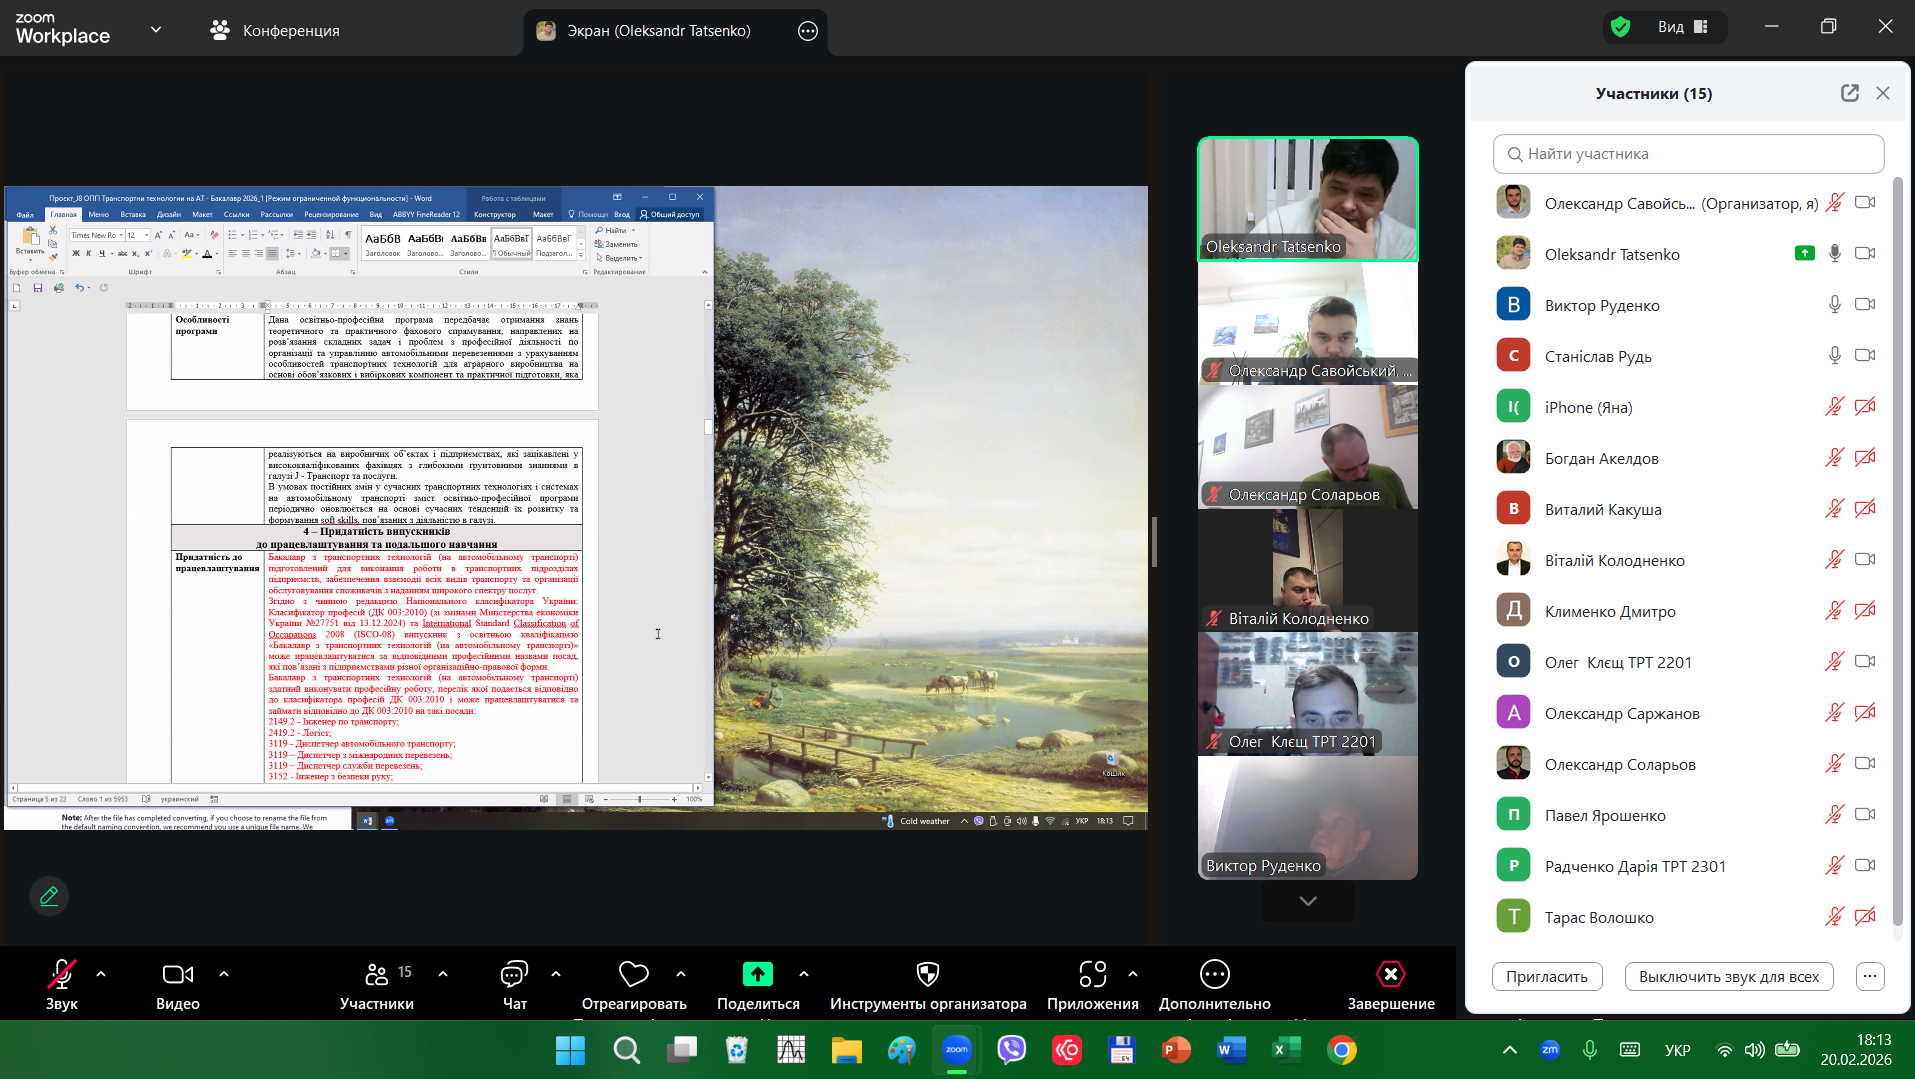Pop out the participants panel
The image size is (1915, 1079).
(x=1849, y=93)
